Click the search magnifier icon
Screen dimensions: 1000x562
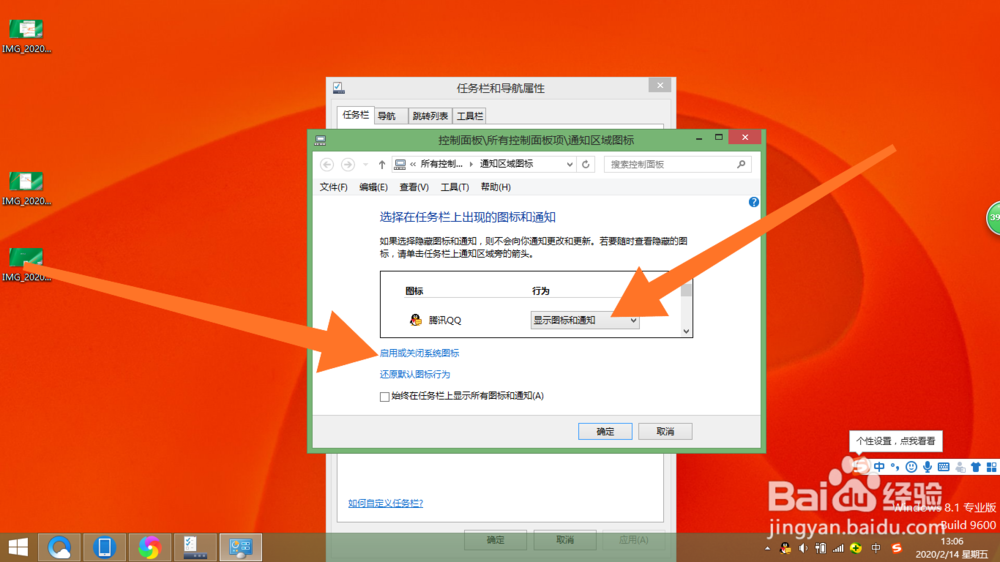(x=741, y=165)
